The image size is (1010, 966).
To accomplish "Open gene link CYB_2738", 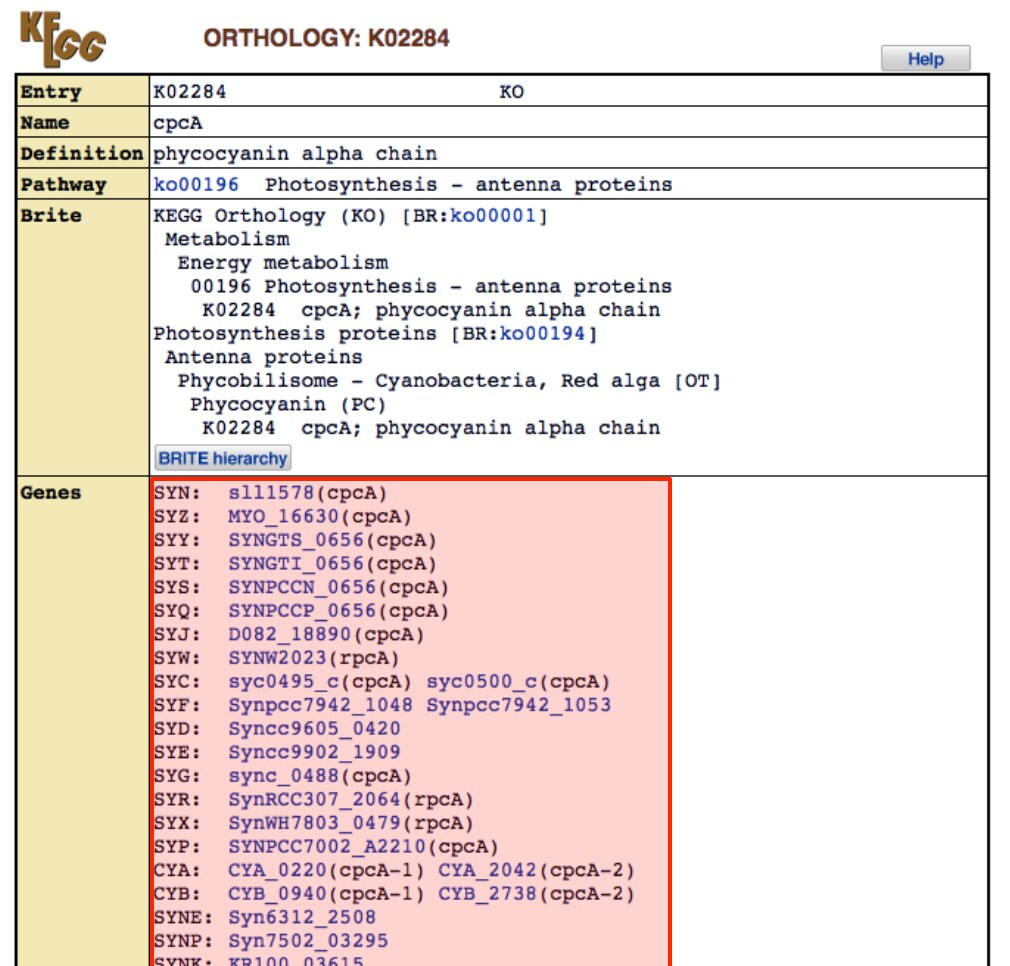I will 488,893.
